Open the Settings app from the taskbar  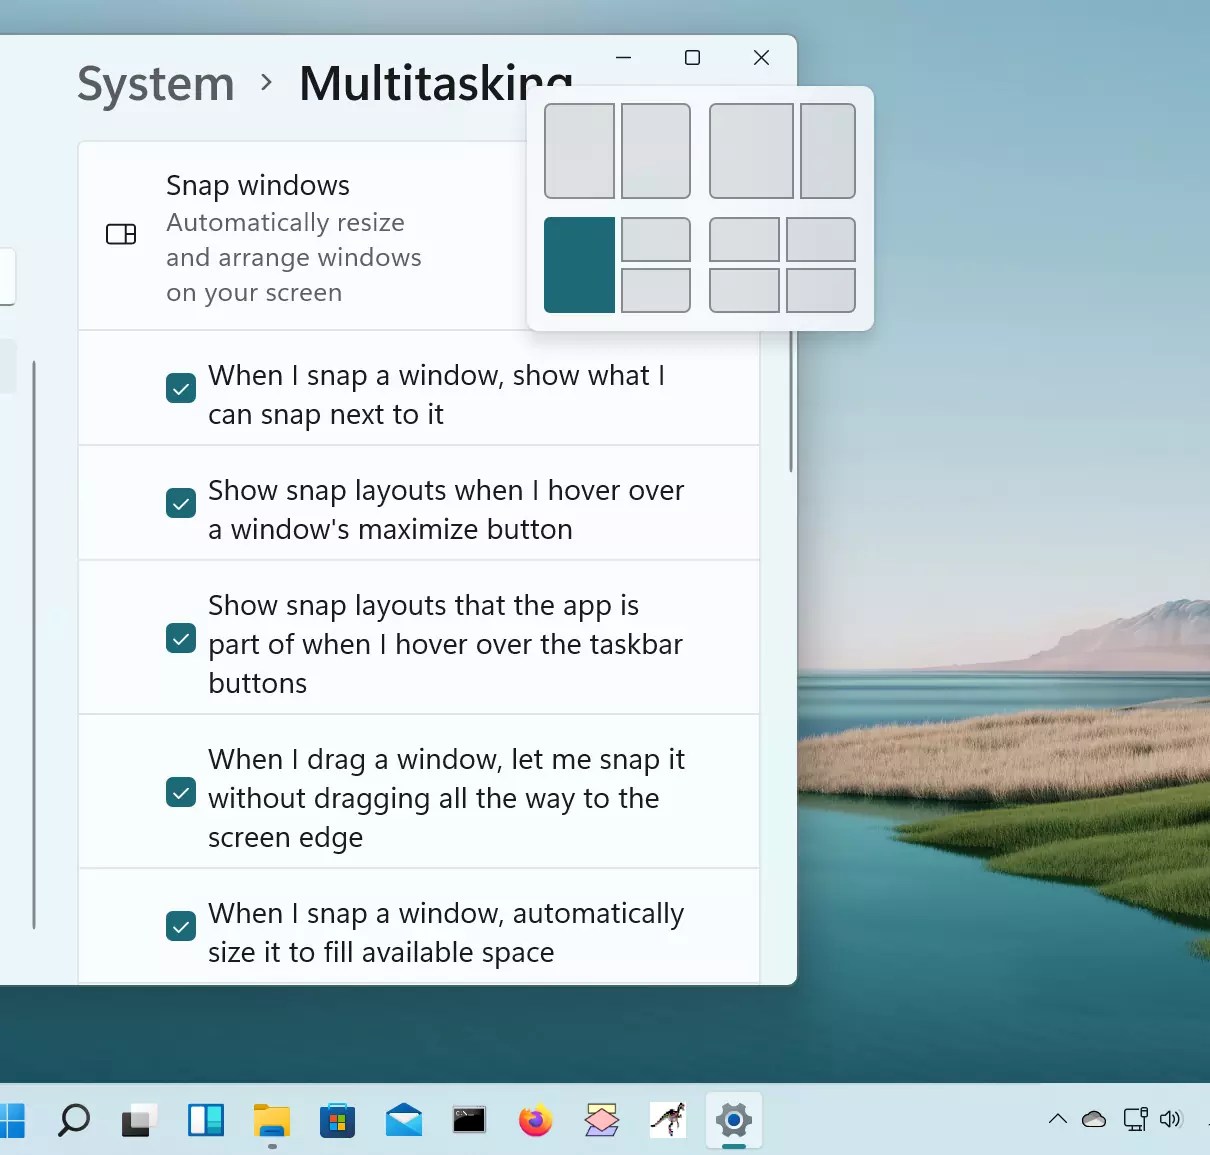tap(734, 1120)
